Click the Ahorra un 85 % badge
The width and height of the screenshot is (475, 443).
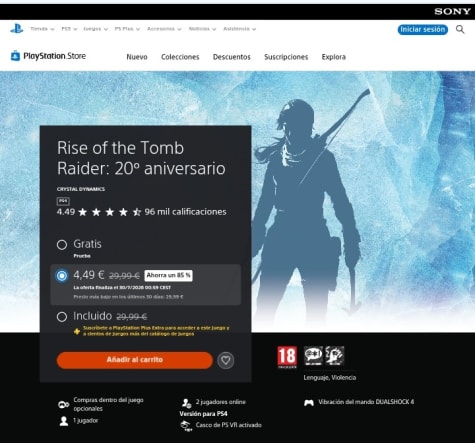168,275
